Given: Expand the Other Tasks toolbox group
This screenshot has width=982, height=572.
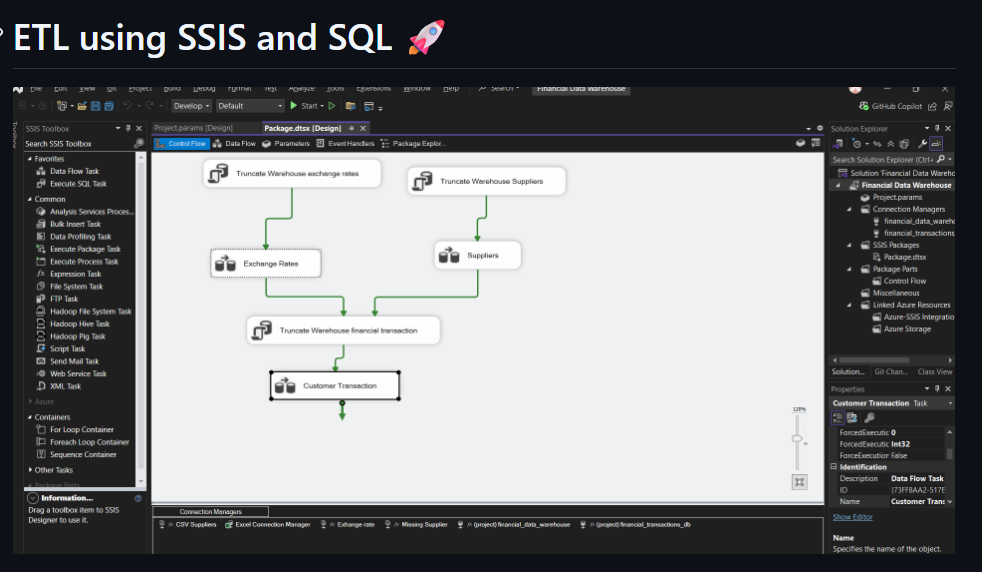Looking at the screenshot, I should 30,470.
